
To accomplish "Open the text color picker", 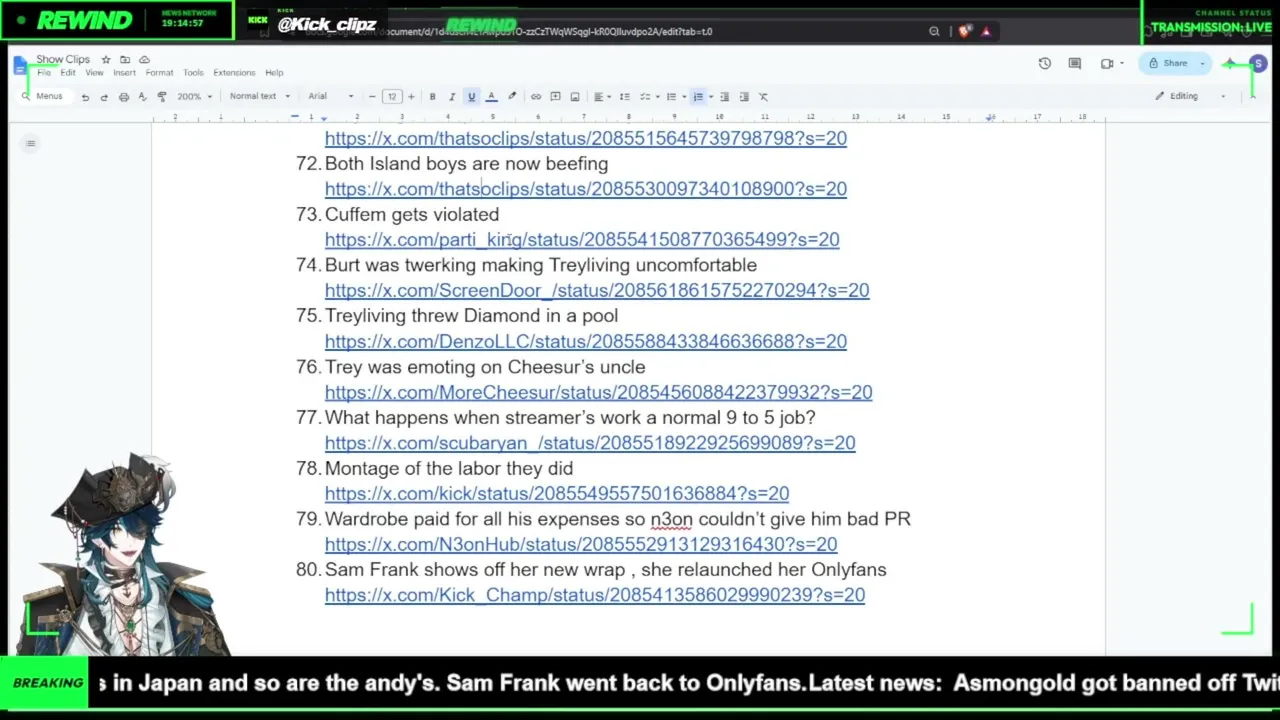I will [491, 97].
